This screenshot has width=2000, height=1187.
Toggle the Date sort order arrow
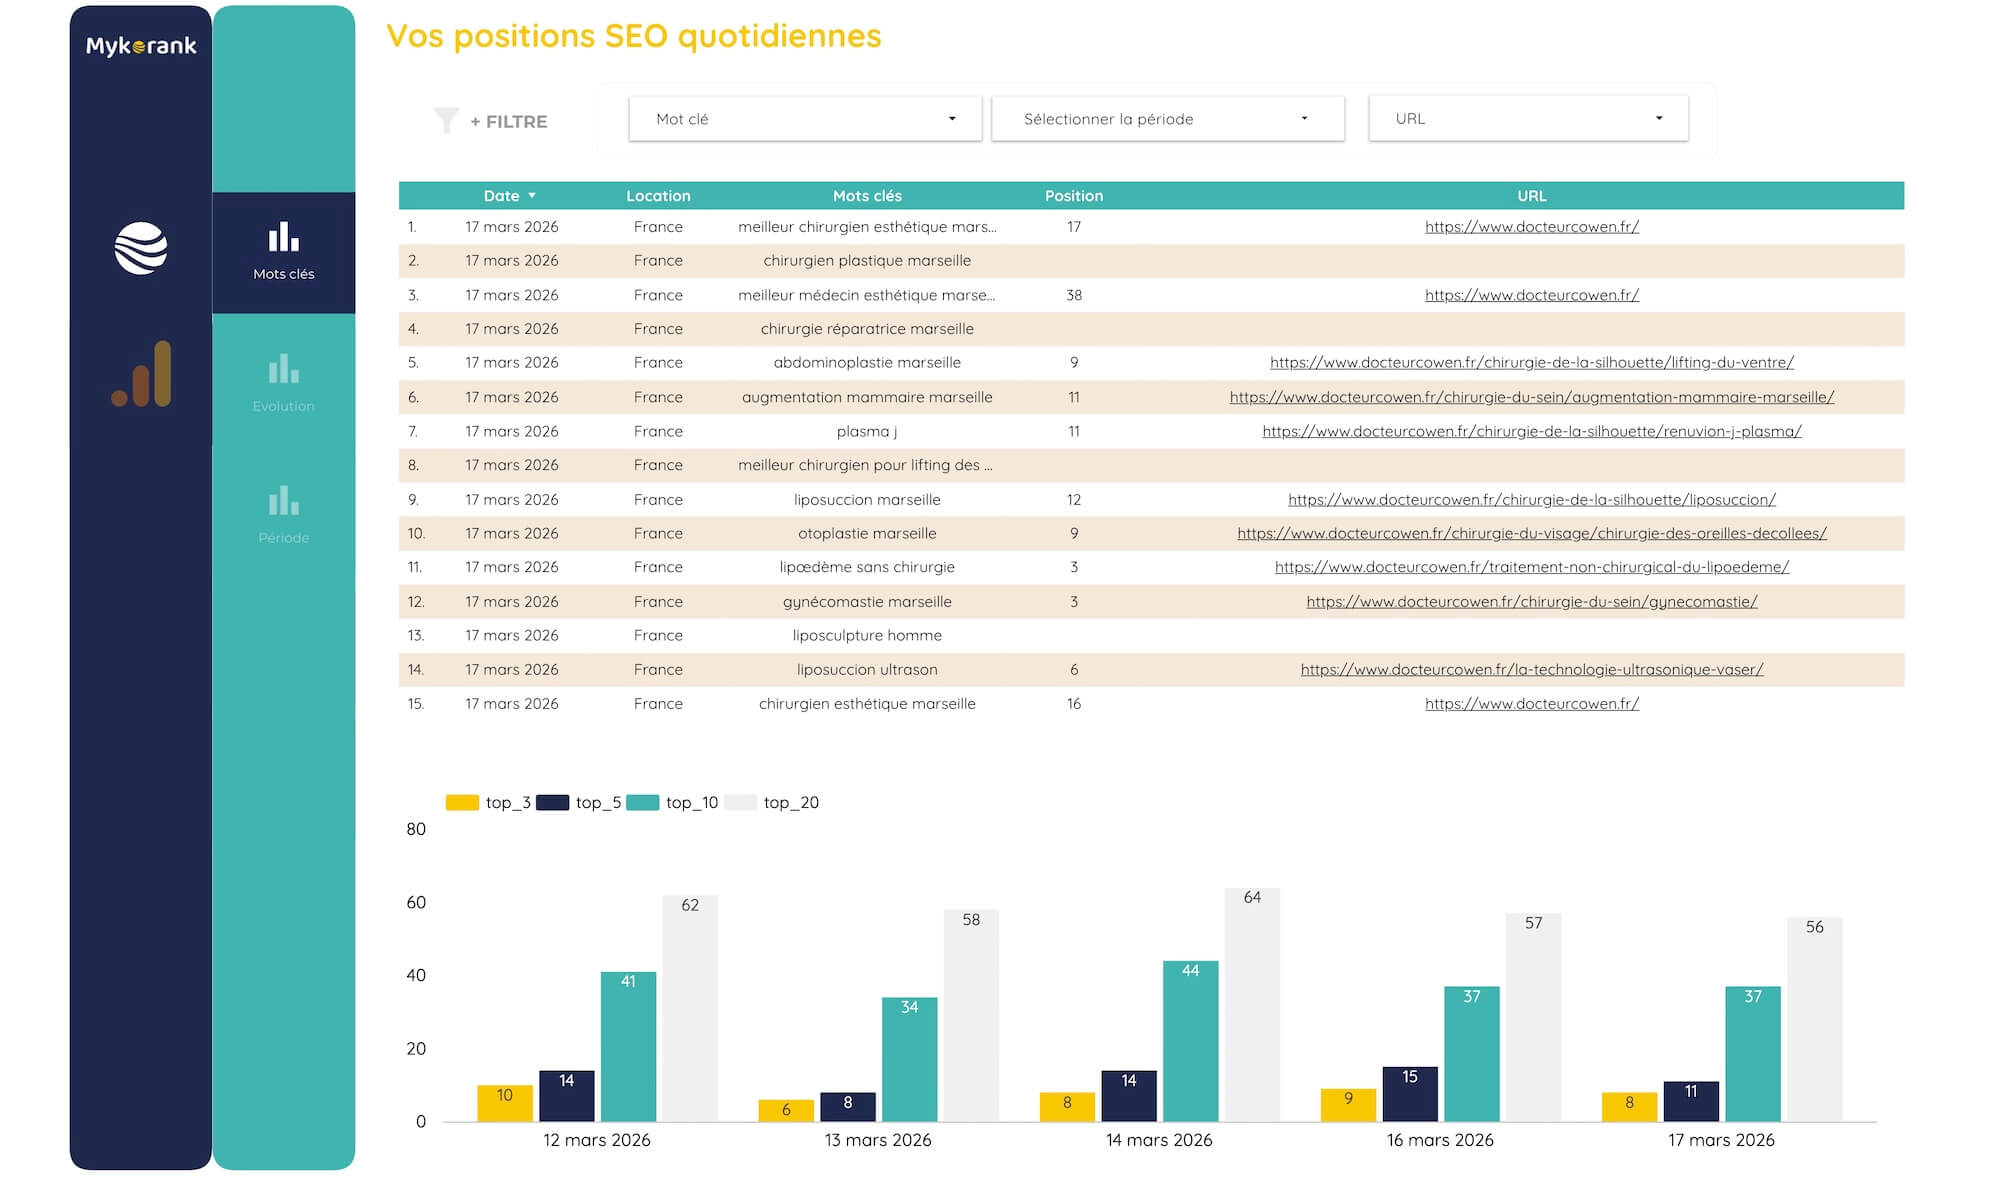(531, 196)
